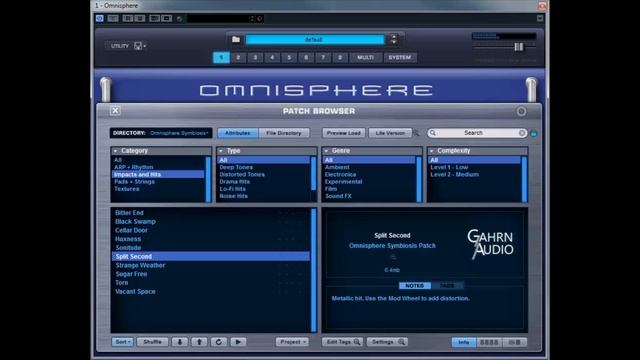This screenshot has height=360, width=640.
Task: Open the default patch name display
Action: pos(314,40)
